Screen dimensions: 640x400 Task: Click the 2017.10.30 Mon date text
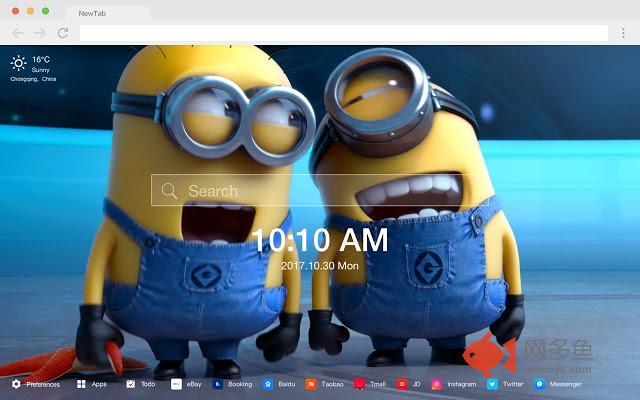[320, 266]
